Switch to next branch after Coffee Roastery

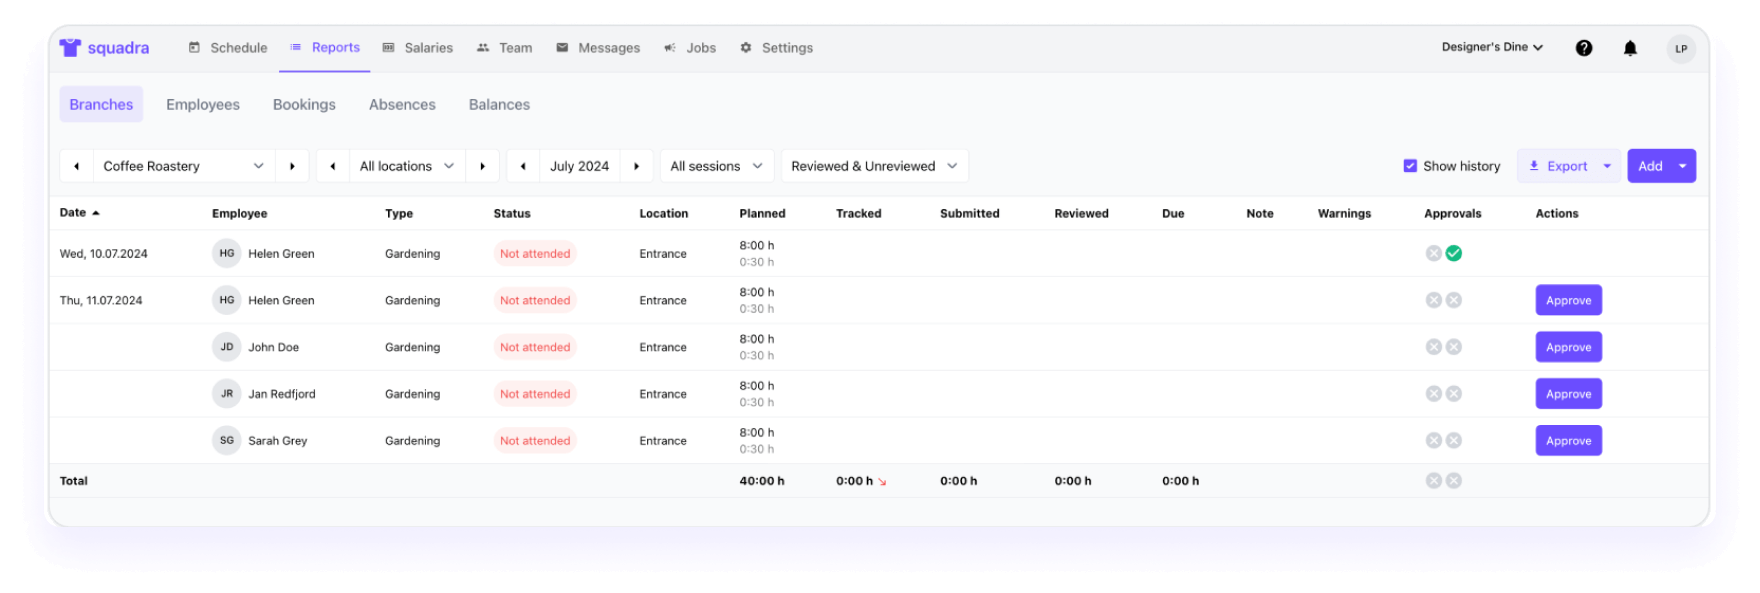[292, 166]
